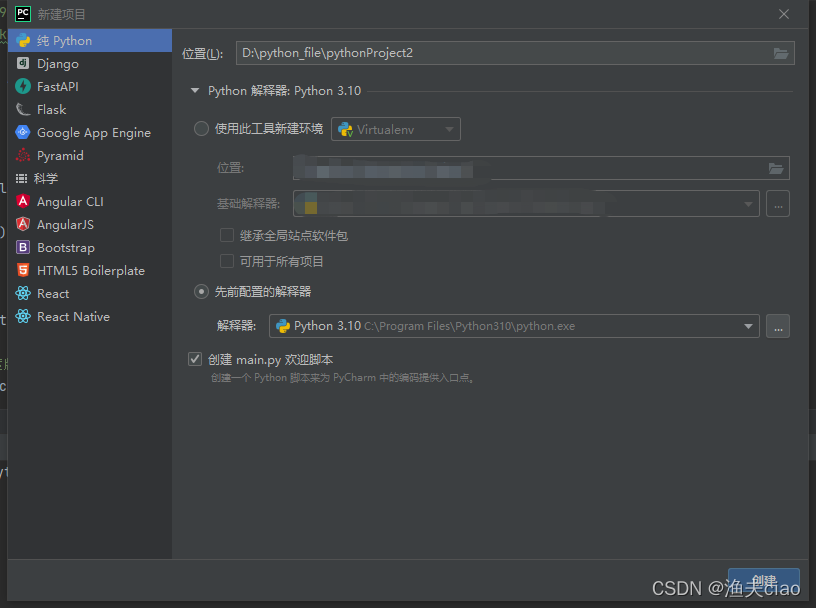Click ellipsis button next to 基础解释器
The width and height of the screenshot is (816, 608).
778,204
